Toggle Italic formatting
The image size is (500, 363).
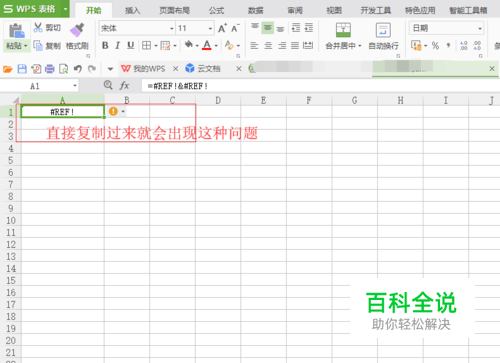coord(117,45)
